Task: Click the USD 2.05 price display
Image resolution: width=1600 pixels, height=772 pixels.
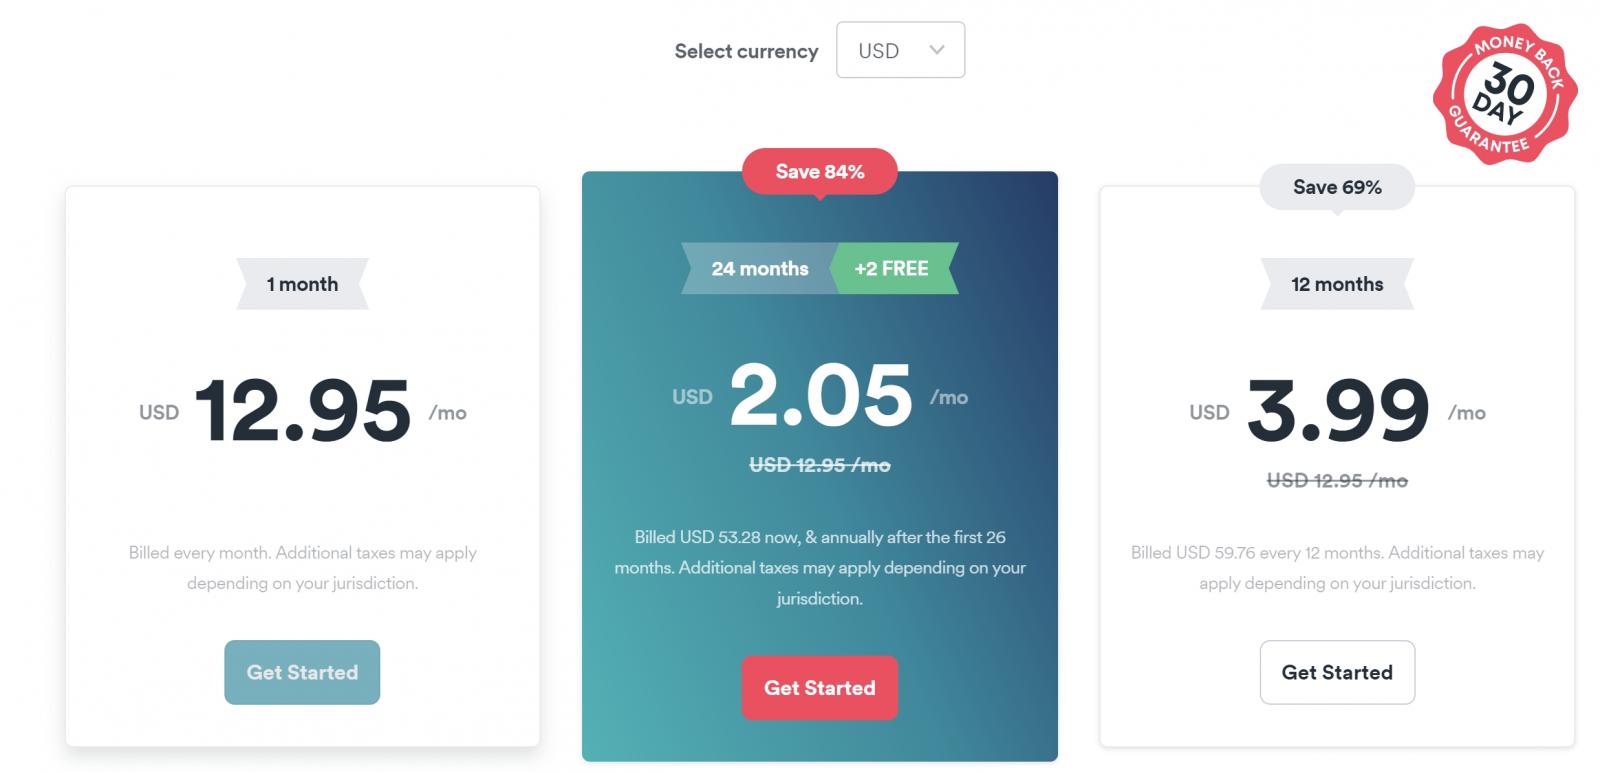Action: pos(818,394)
